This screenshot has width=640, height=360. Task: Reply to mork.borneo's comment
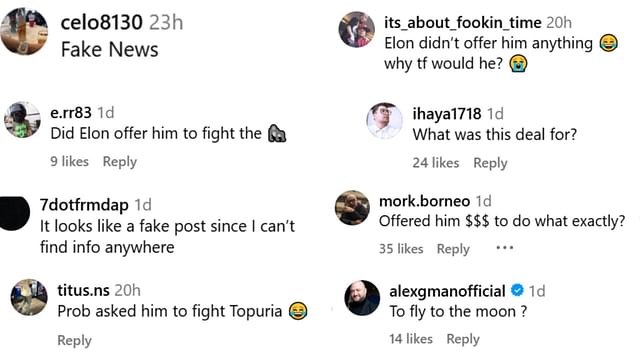(453, 249)
